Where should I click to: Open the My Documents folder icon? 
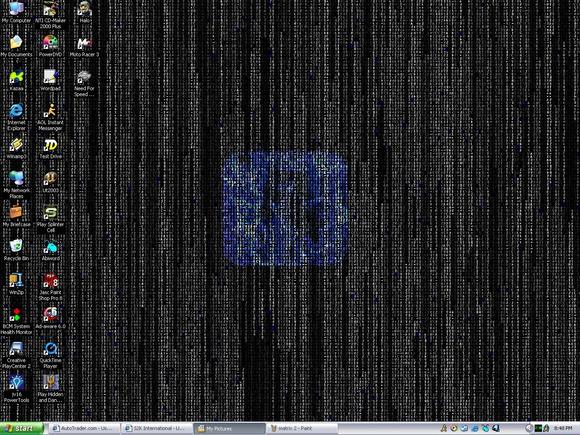click(x=16, y=46)
